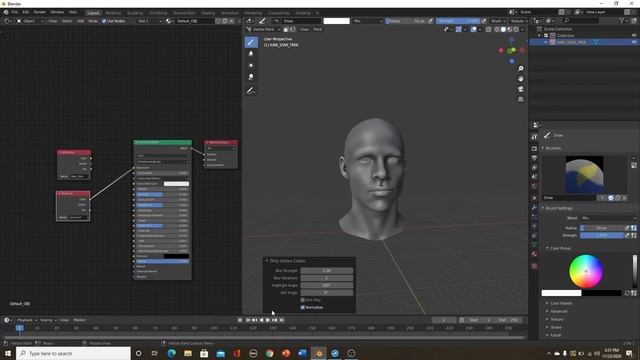Open the Texture popover in header

519,21
